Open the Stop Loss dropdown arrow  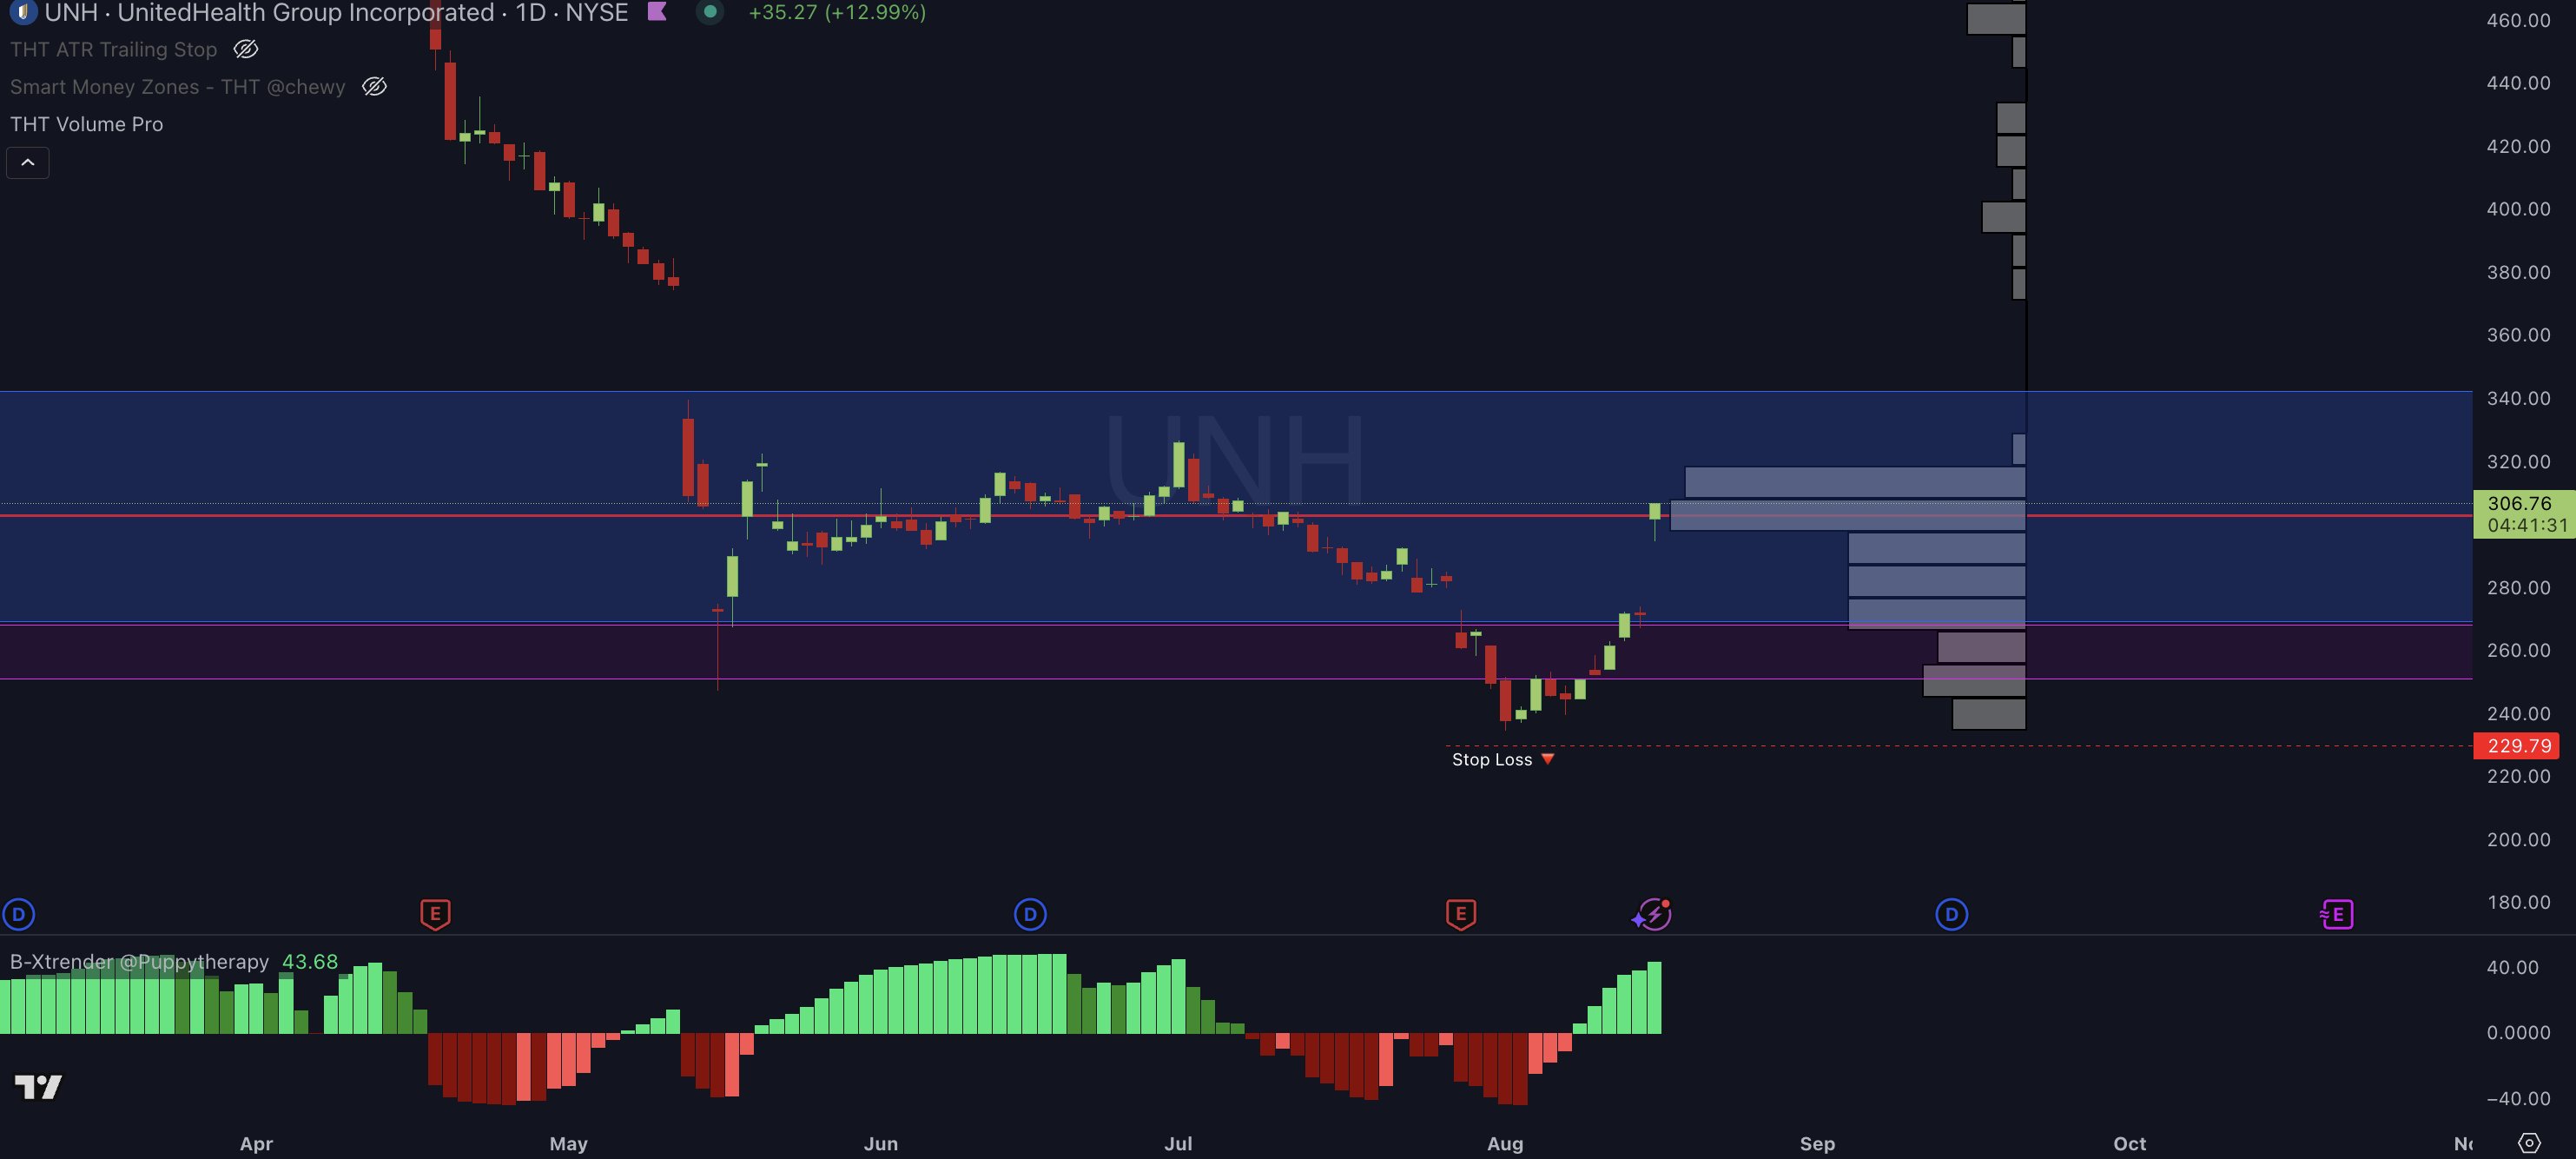tap(1548, 759)
